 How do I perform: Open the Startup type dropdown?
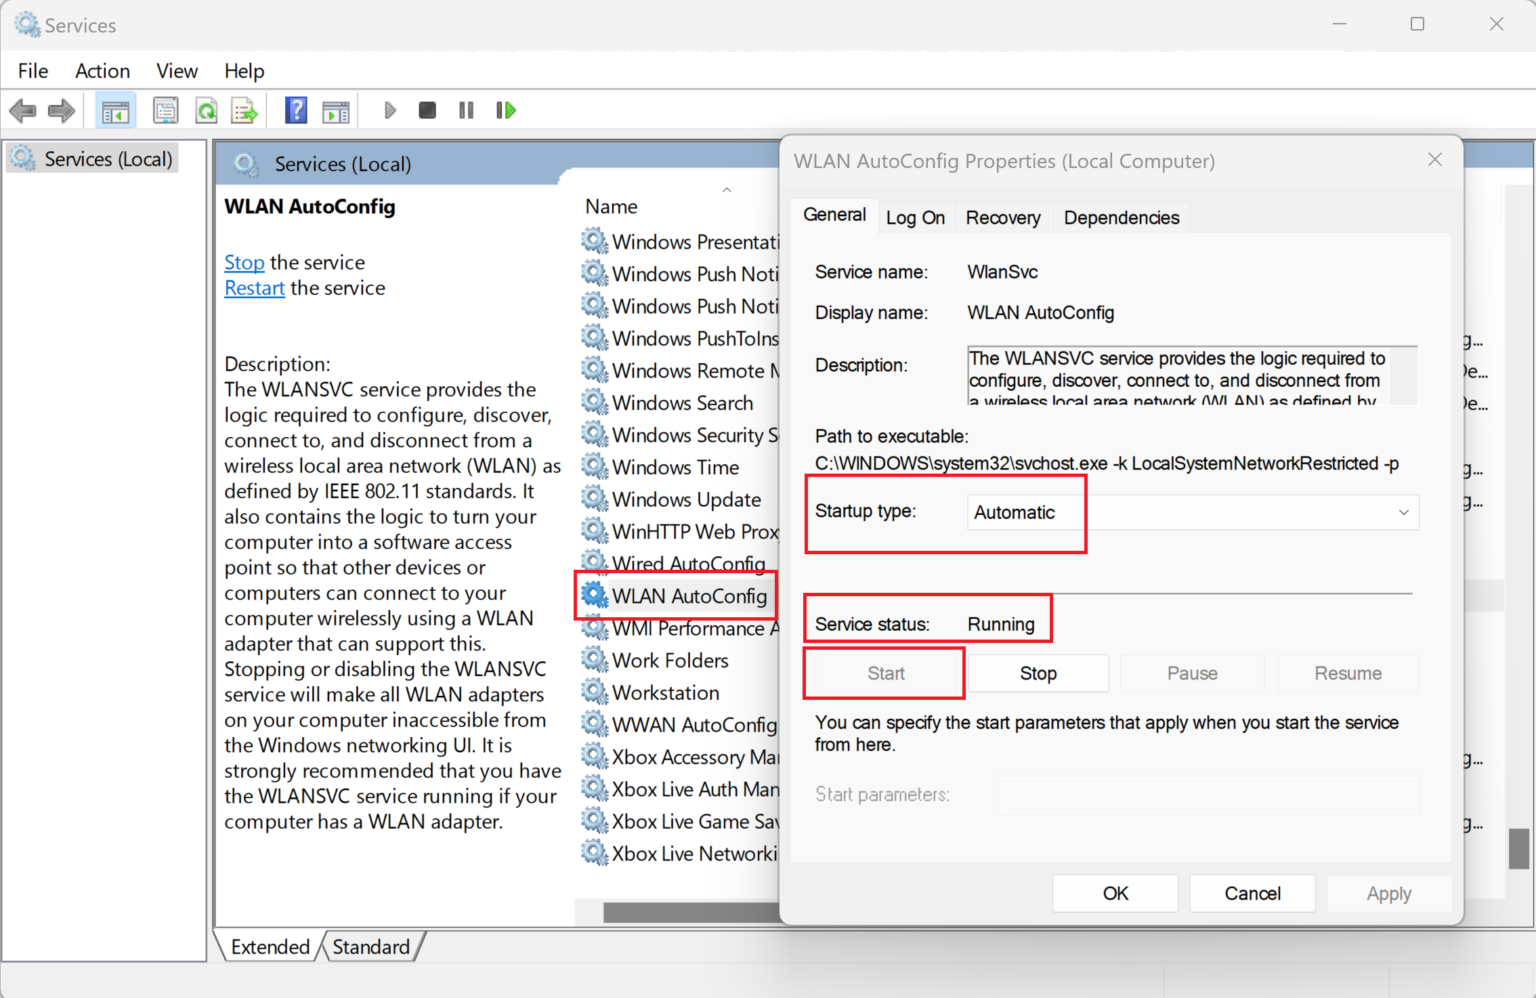pos(1192,513)
